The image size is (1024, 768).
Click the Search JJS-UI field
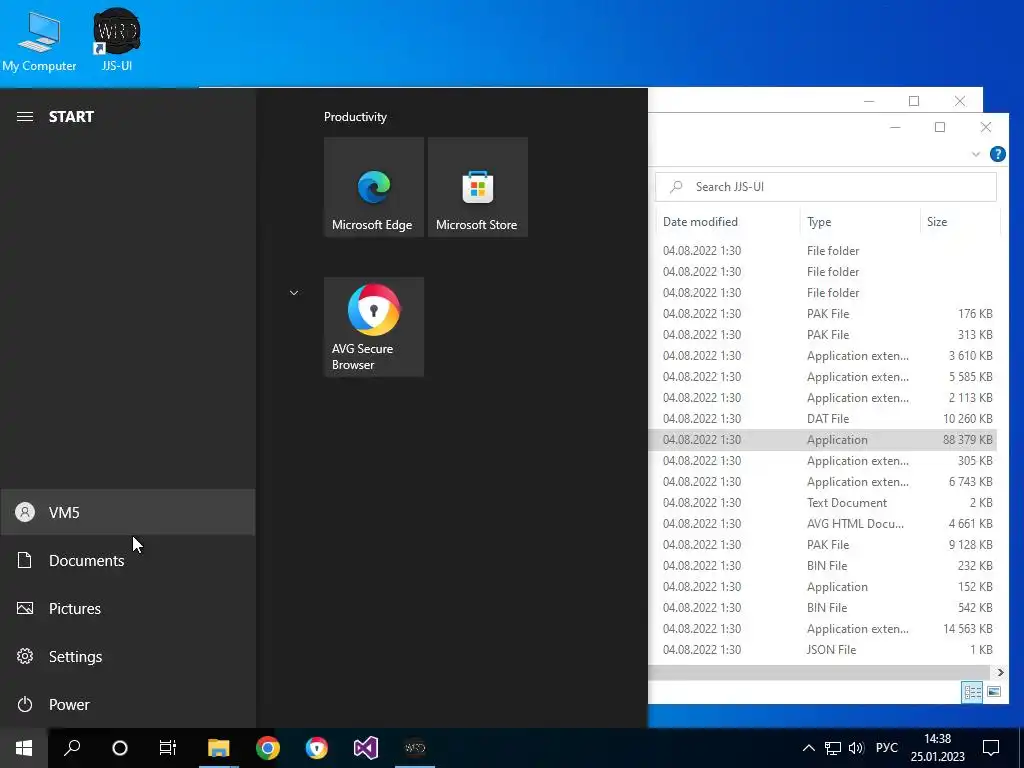pos(825,187)
